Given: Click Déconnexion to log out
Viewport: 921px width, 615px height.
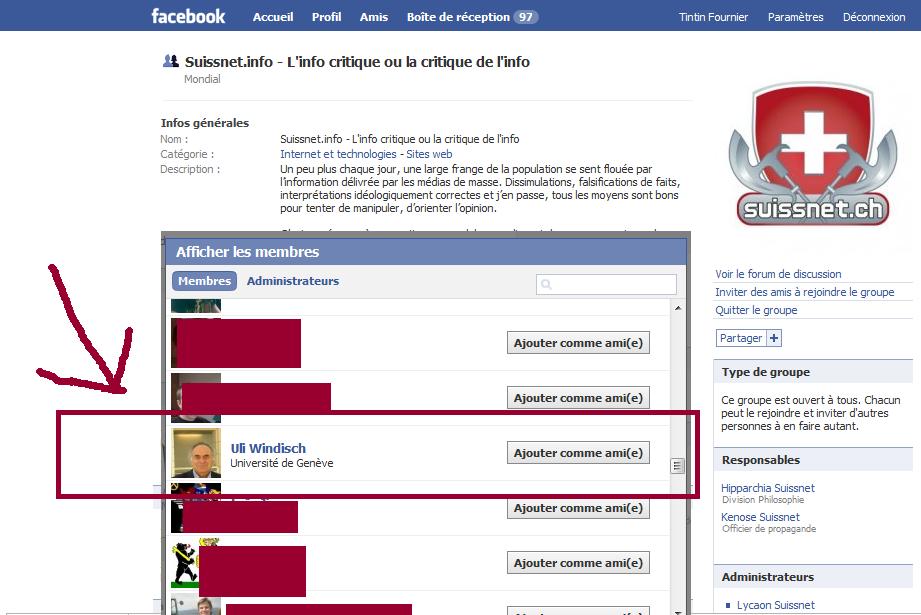Looking at the screenshot, I should coord(874,17).
